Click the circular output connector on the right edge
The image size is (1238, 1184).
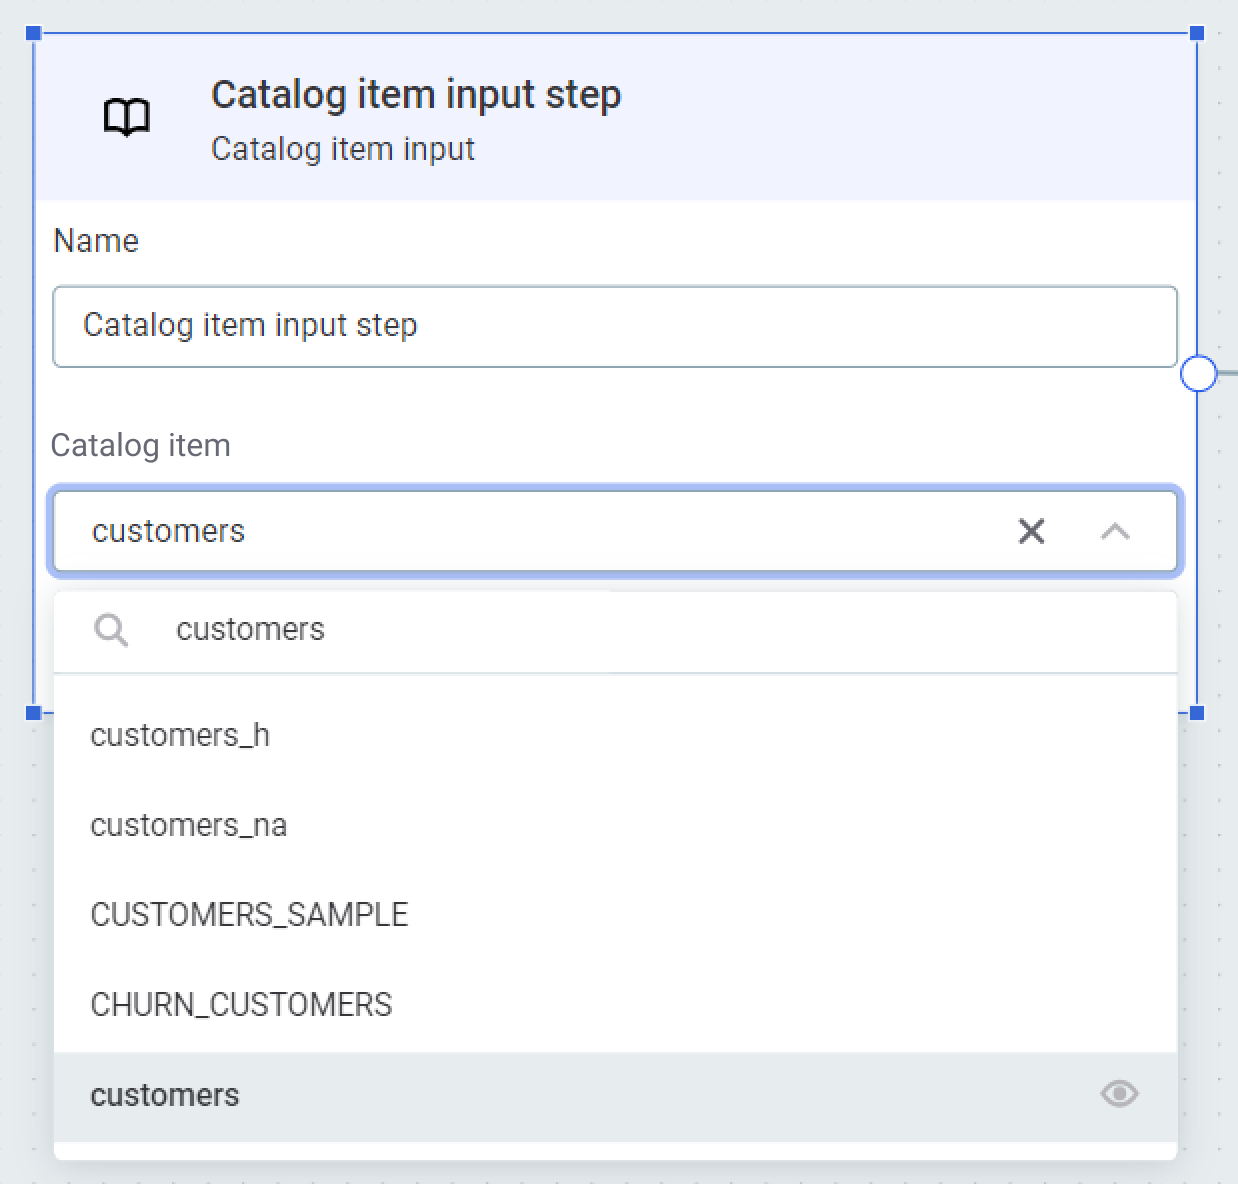point(1198,374)
